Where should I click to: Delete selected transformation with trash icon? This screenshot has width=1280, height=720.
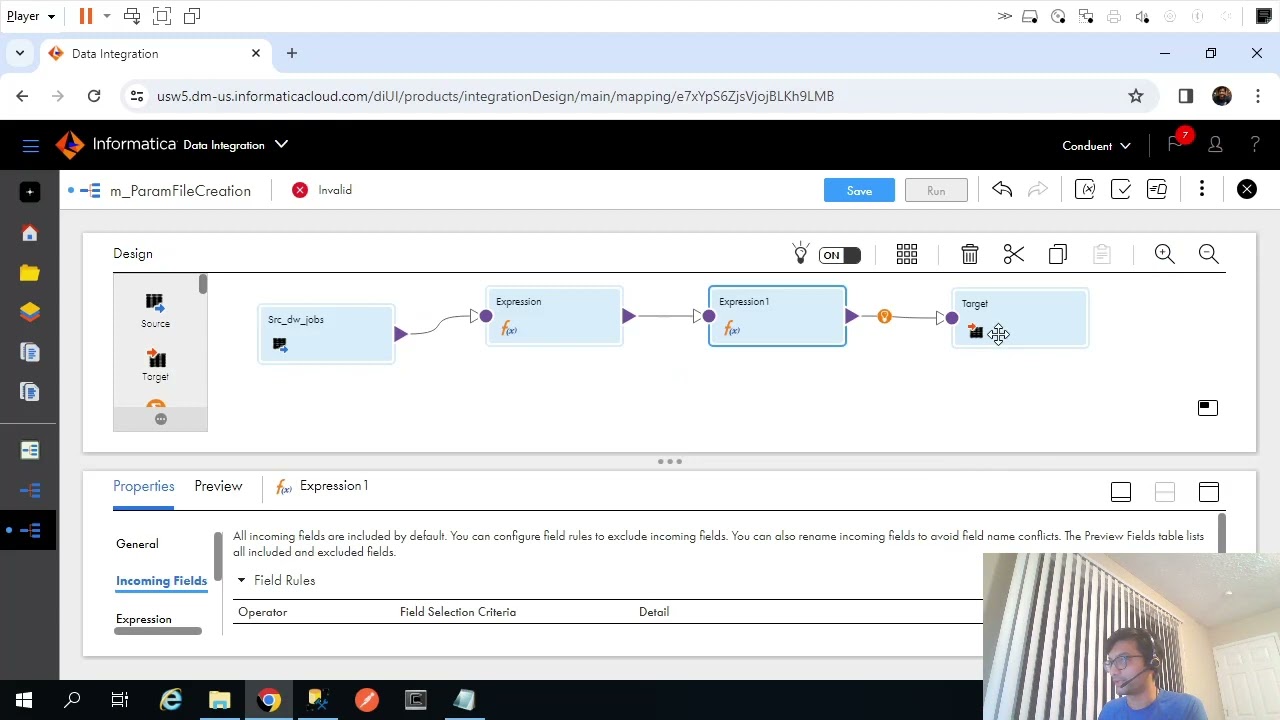tap(970, 254)
